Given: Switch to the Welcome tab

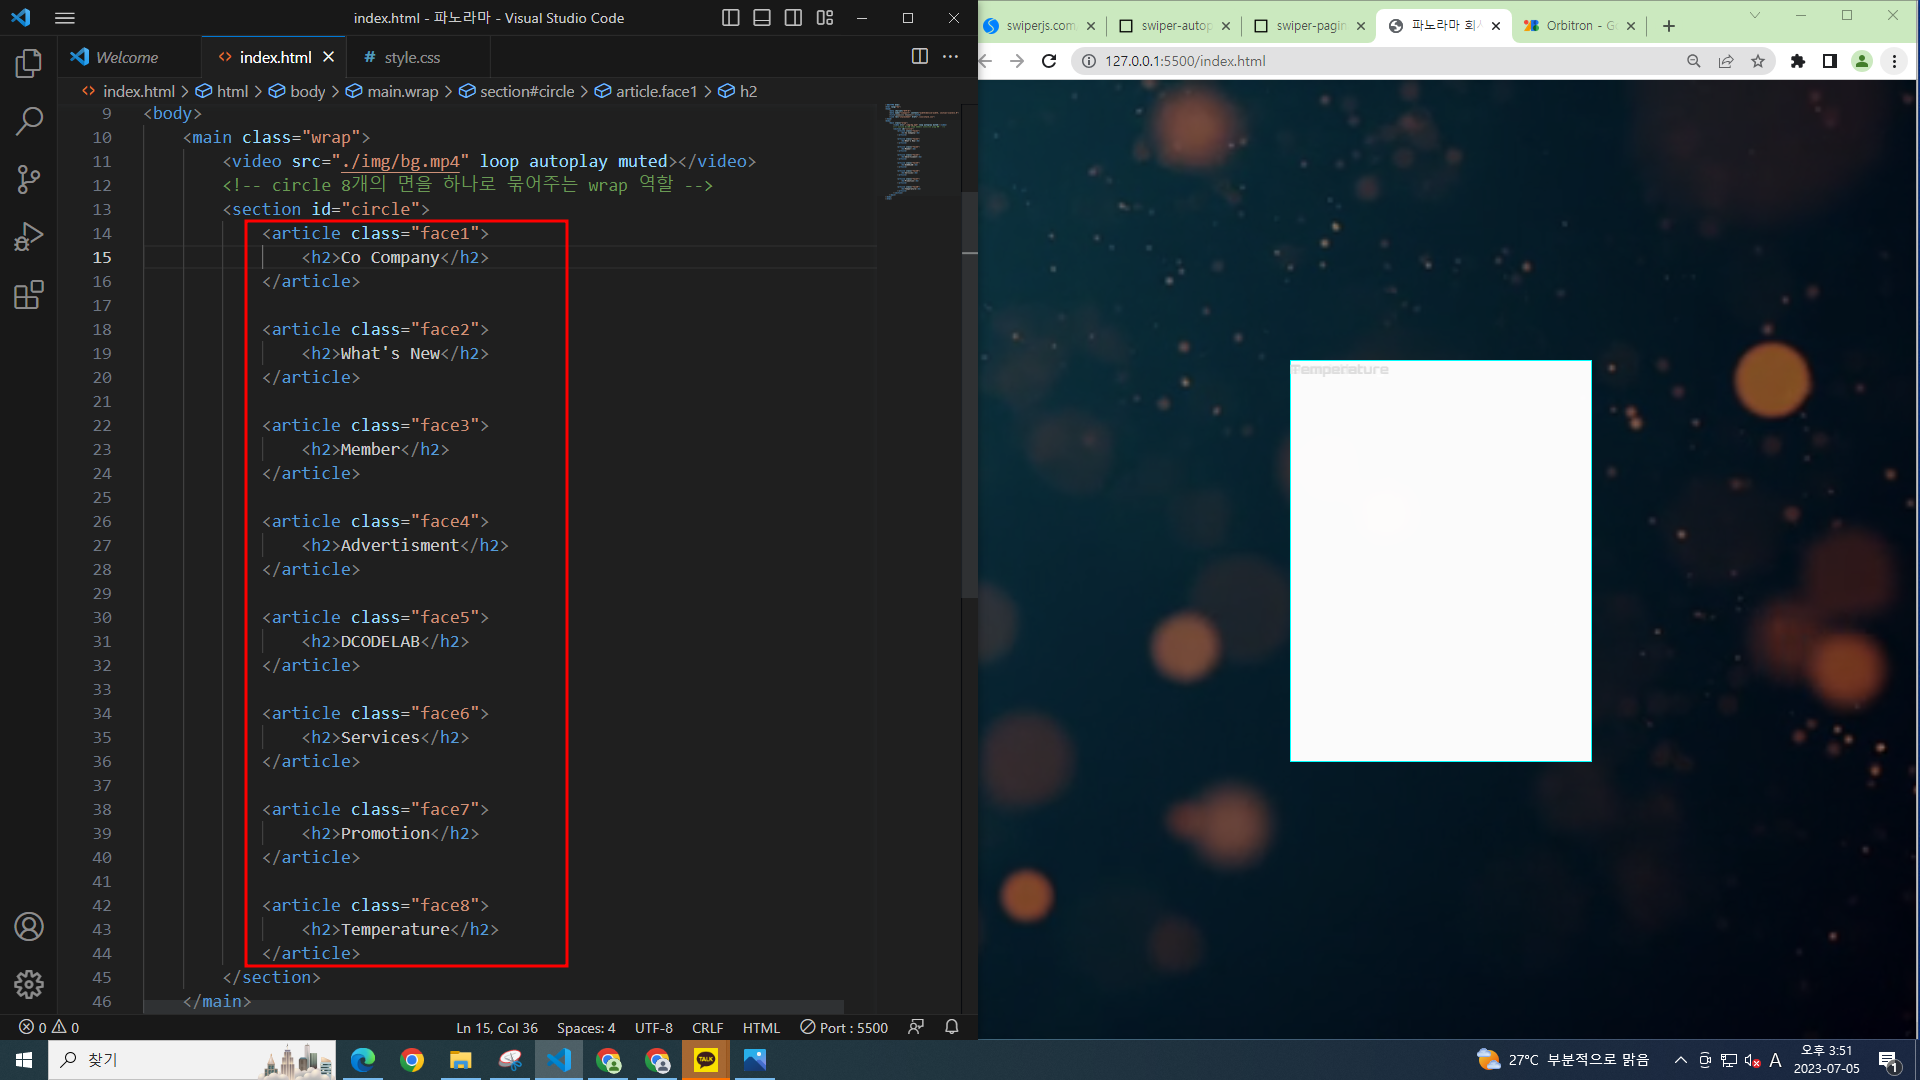Looking at the screenshot, I should 126,57.
